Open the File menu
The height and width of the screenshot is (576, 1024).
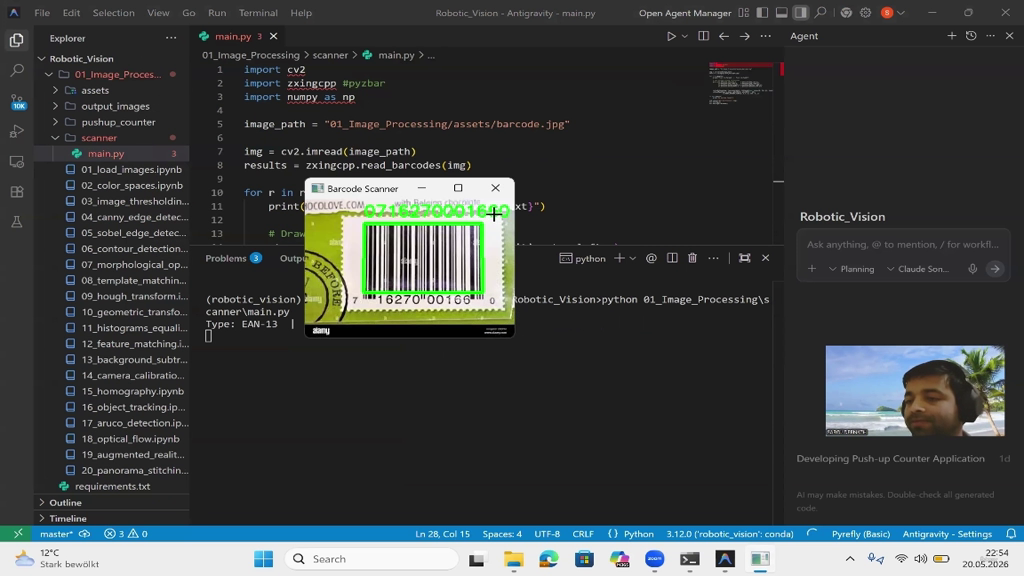(x=42, y=12)
